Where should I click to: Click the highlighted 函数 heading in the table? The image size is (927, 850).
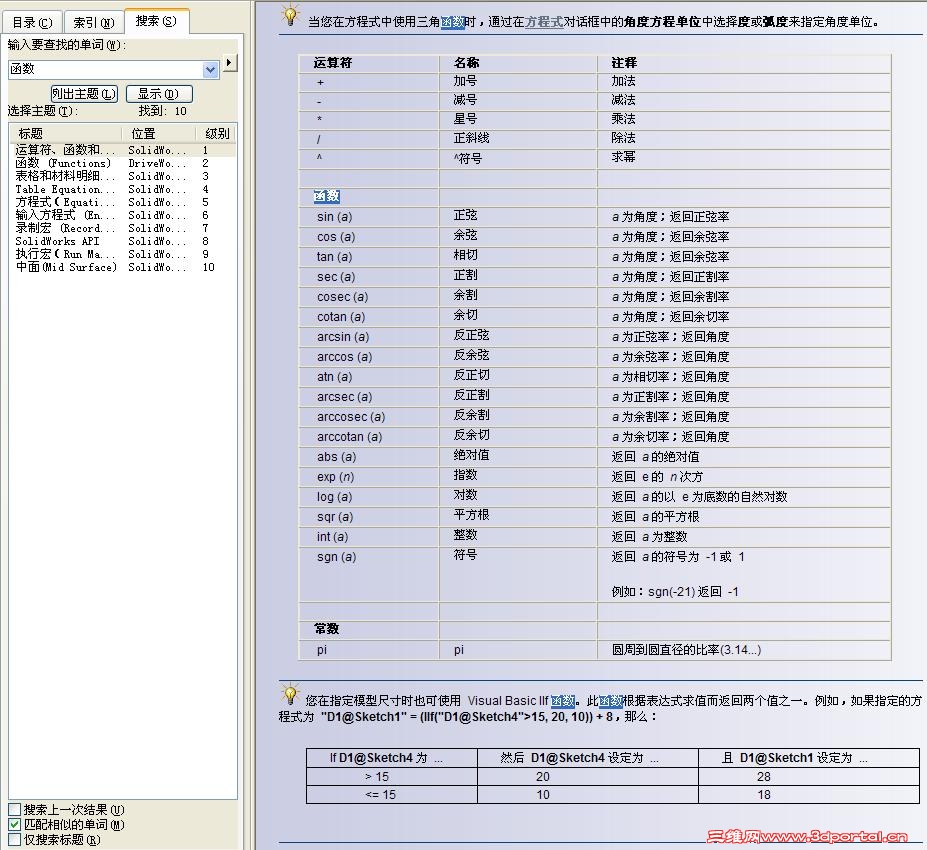(x=327, y=196)
